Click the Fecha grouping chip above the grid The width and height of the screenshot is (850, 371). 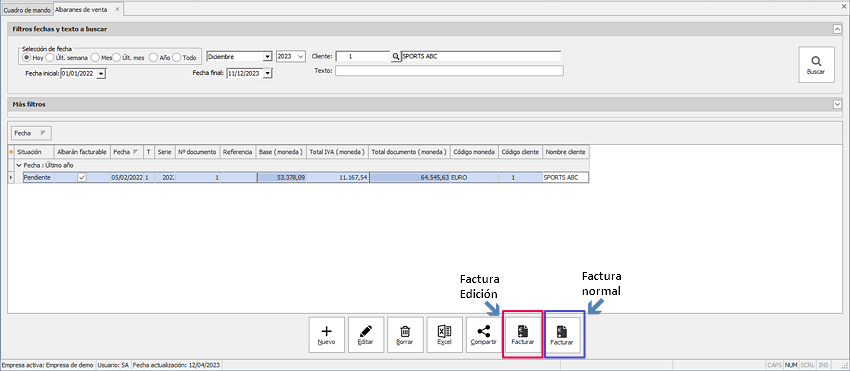[x=31, y=133]
